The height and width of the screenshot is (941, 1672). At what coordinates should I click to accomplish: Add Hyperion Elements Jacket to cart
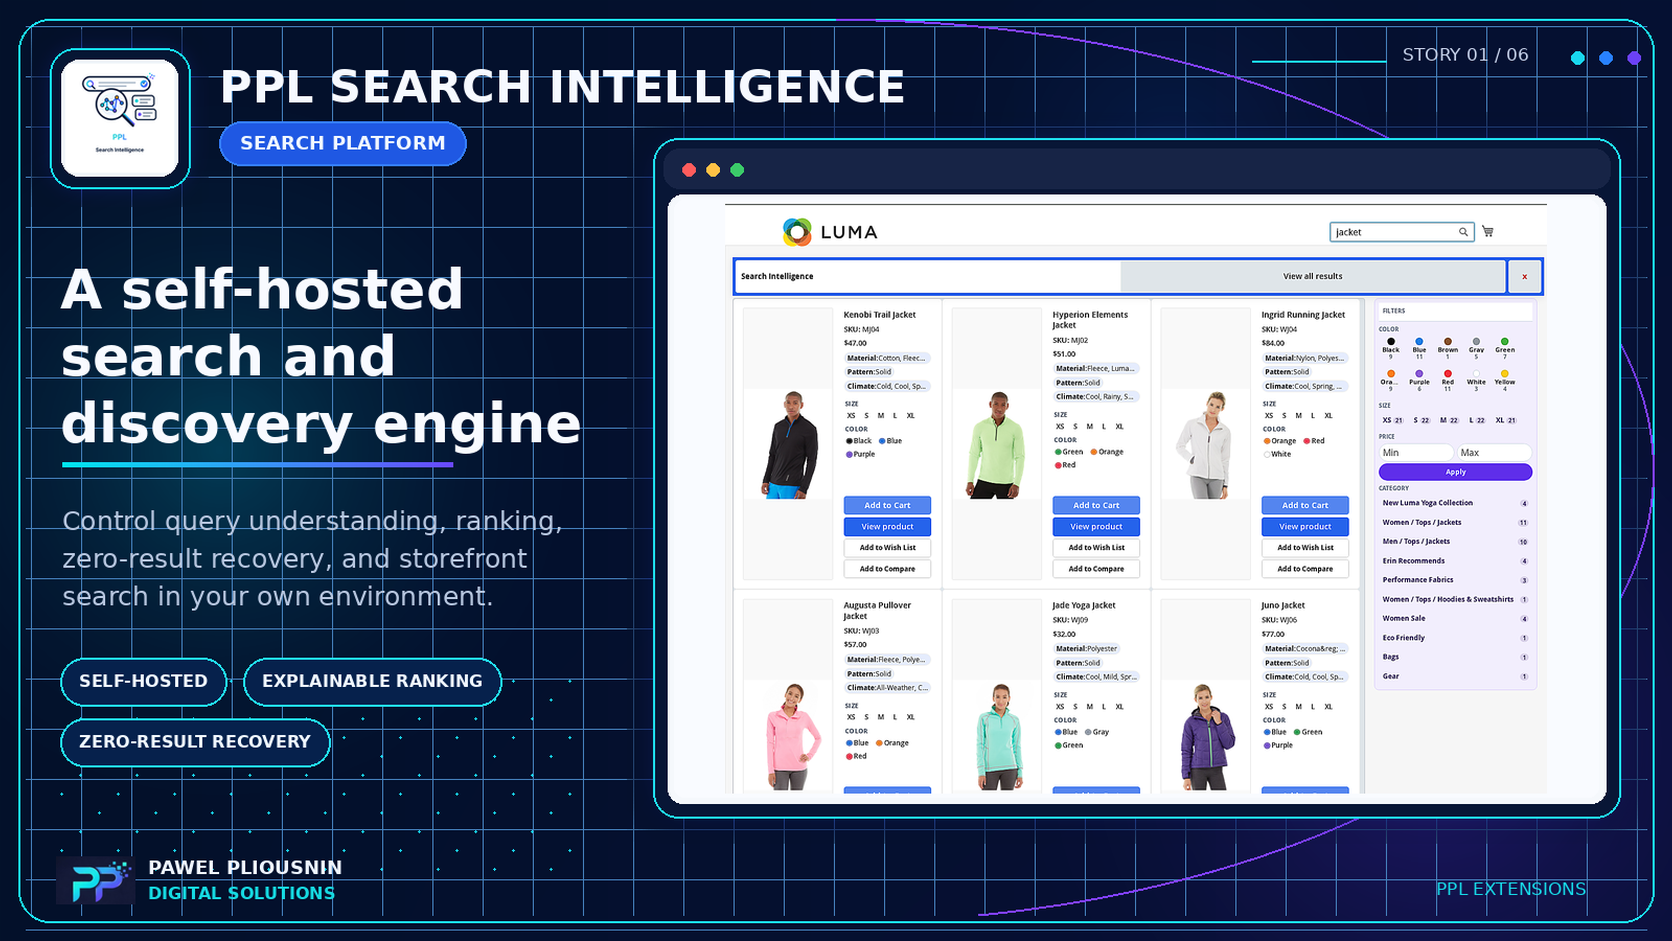(x=1096, y=505)
